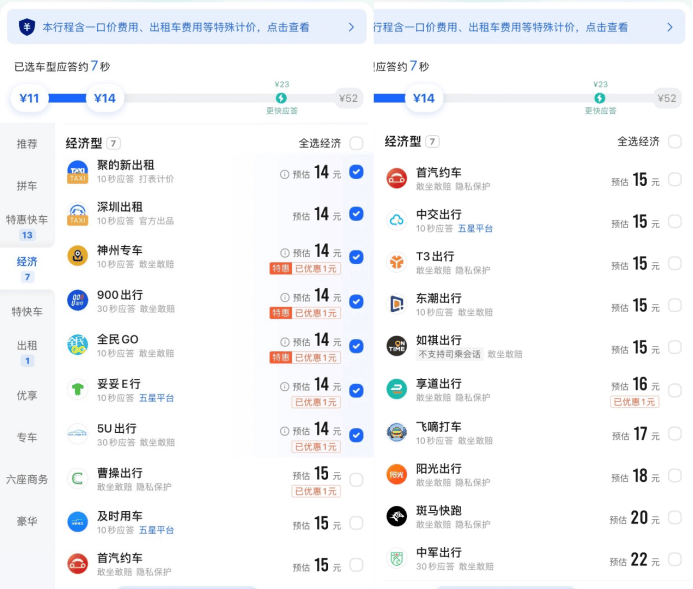693x589 pixels.
Task: Switch to the 推荐 sidebar tab
Action: coord(27,144)
